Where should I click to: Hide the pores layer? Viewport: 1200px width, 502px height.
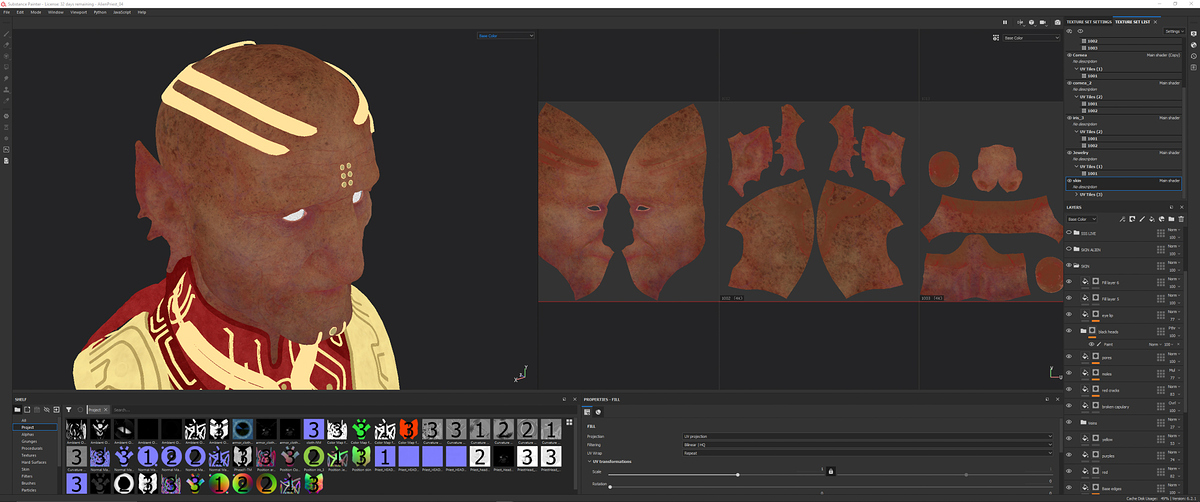tap(1069, 357)
